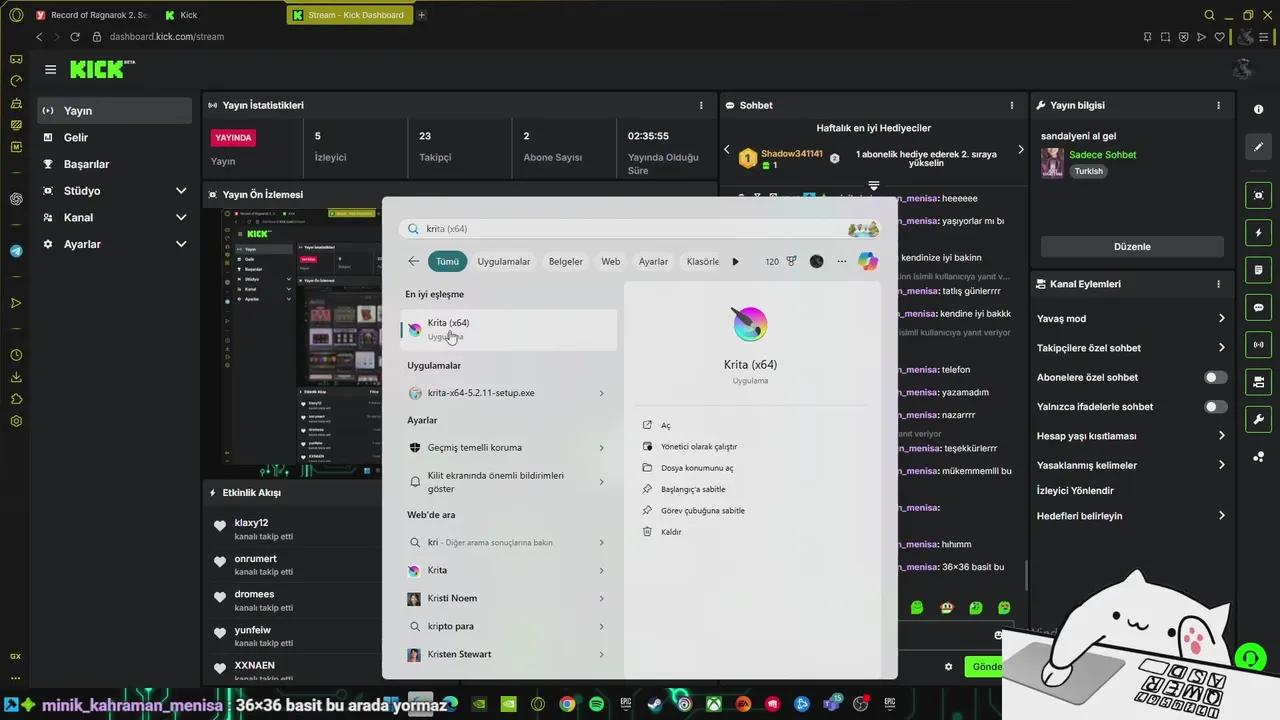Screen dimensions: 1280x720
Task: Toggle Abonelere özel sohbet
Action: coord(1215,378)
